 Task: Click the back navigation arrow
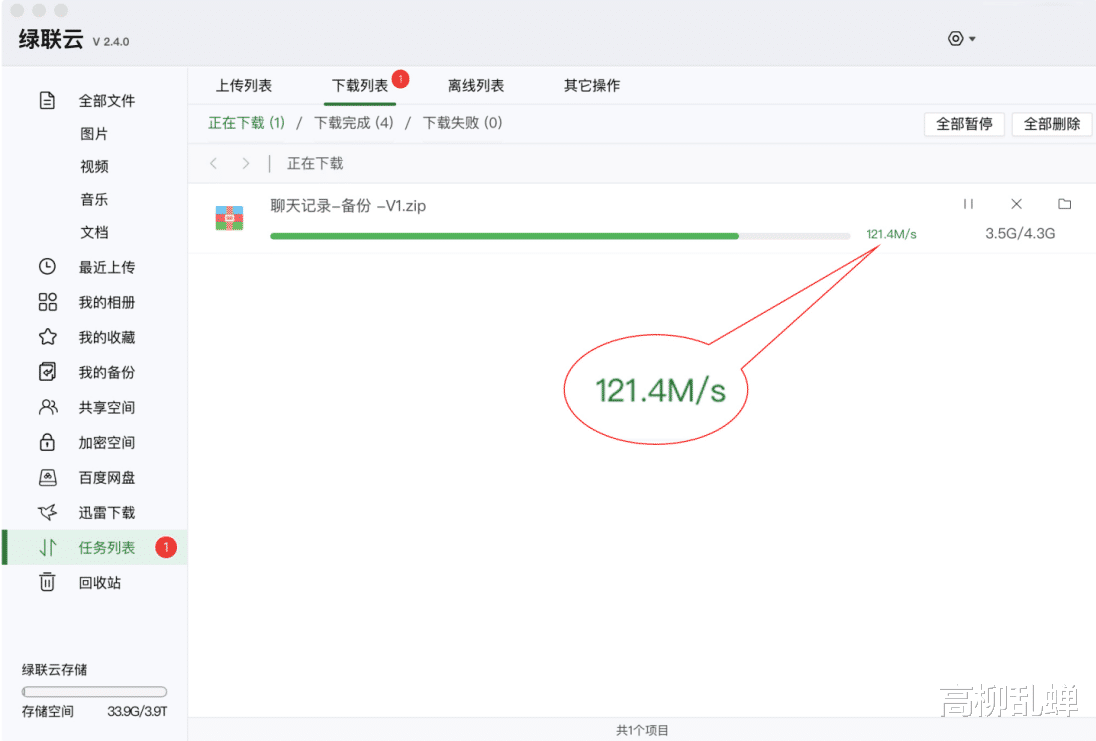pyautogui.click(x=213, y=162)
